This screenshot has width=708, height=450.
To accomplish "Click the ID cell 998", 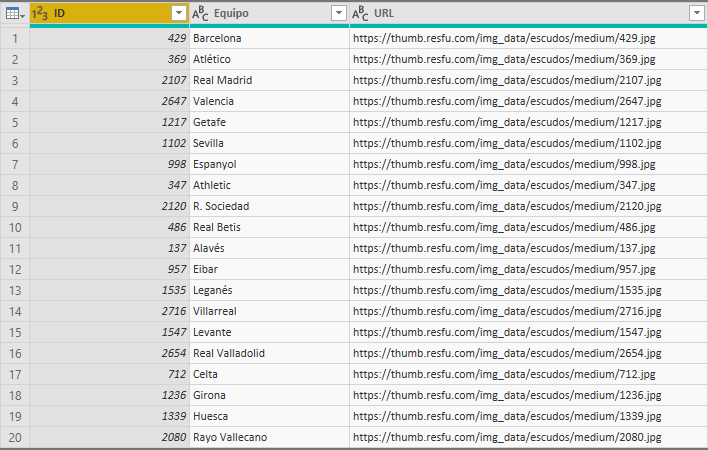I will coord(110,164).
